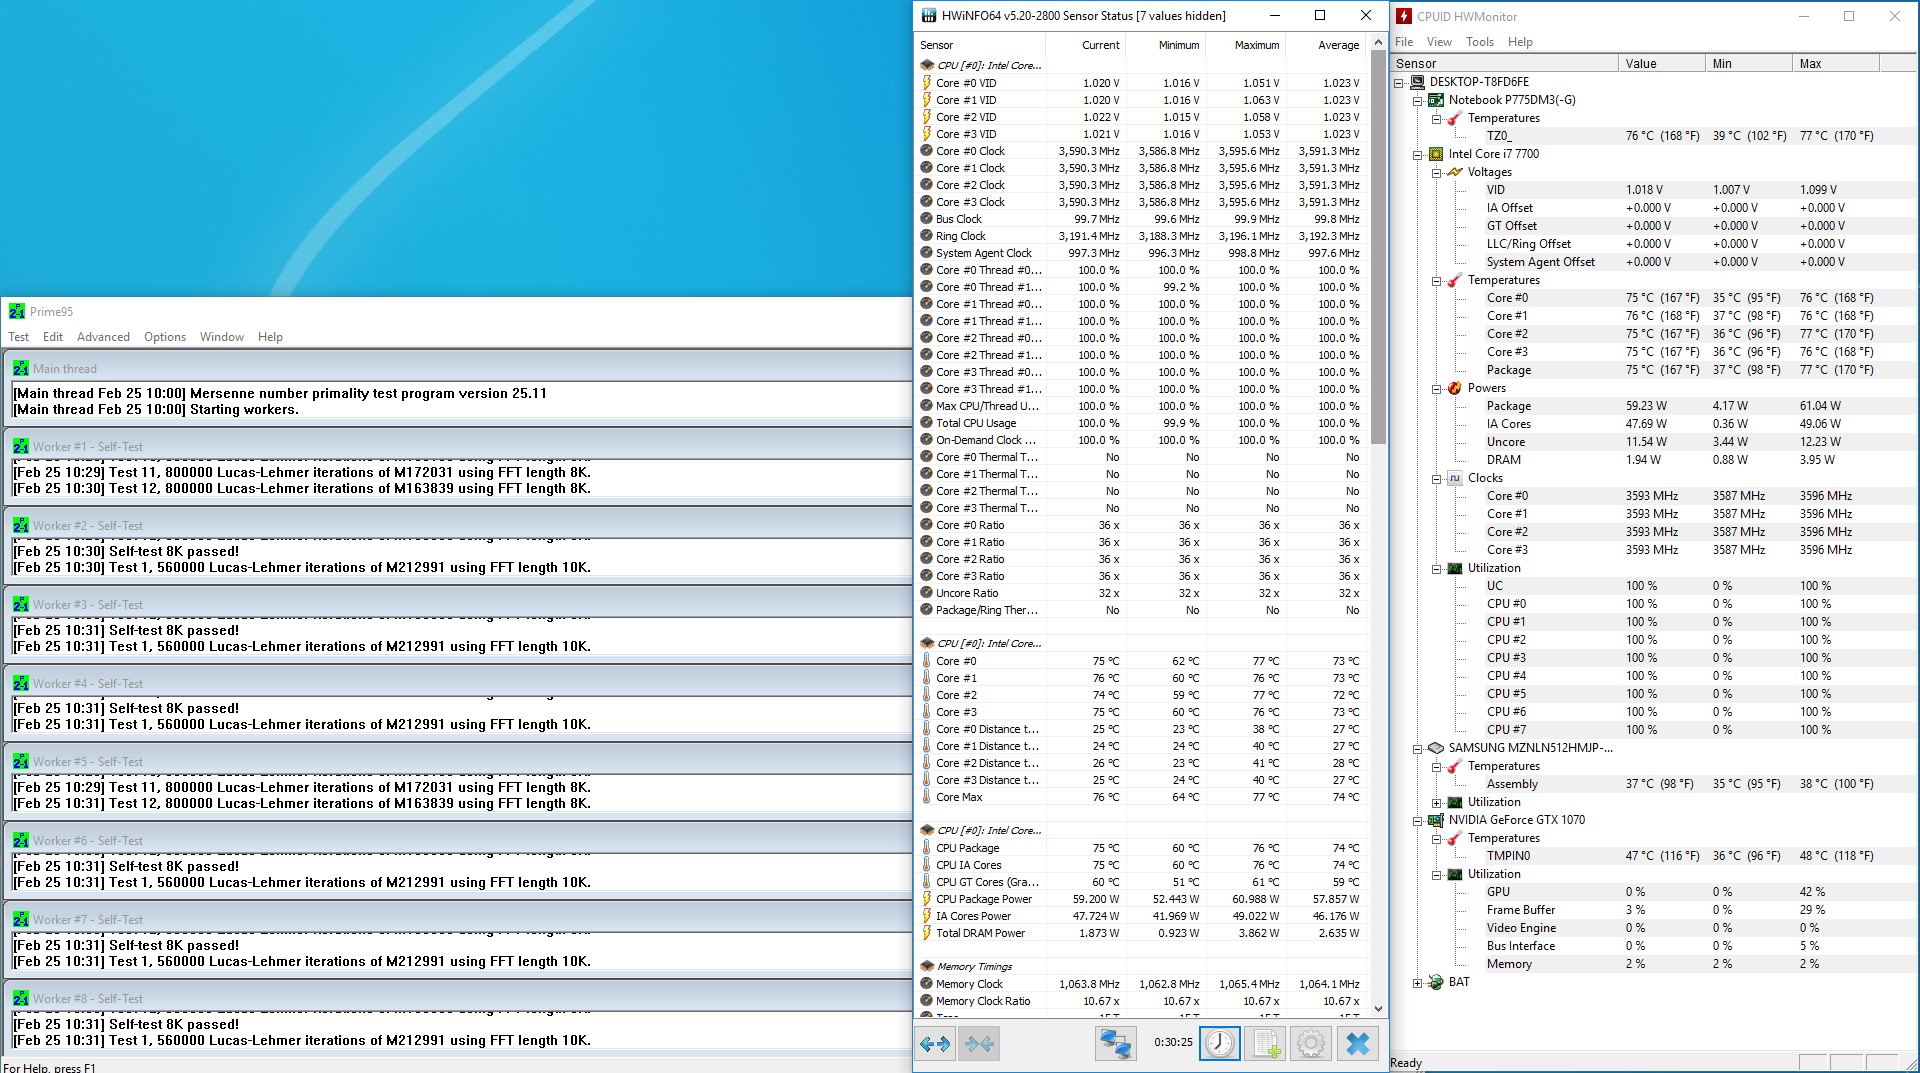The image size is (1920, 1073).
Task: Select Bus Clock row in HWiNFO
Action: point(1141,219)
